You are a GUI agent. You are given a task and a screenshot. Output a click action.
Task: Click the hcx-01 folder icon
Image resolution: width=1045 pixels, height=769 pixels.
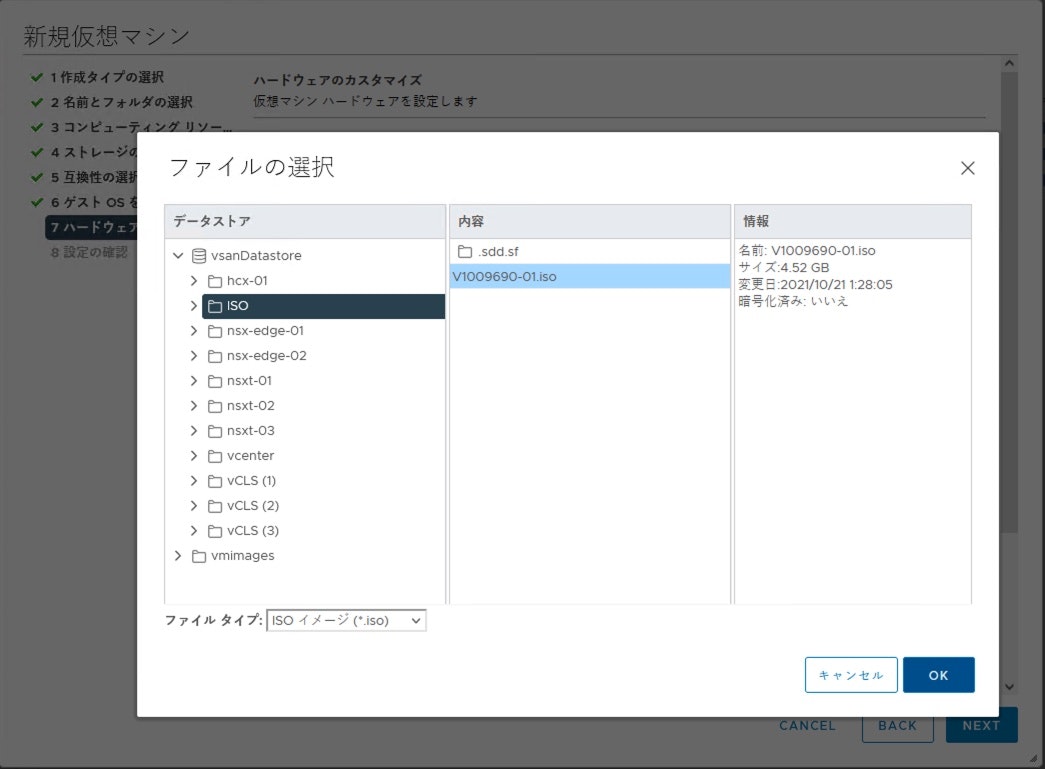point(215,281)
